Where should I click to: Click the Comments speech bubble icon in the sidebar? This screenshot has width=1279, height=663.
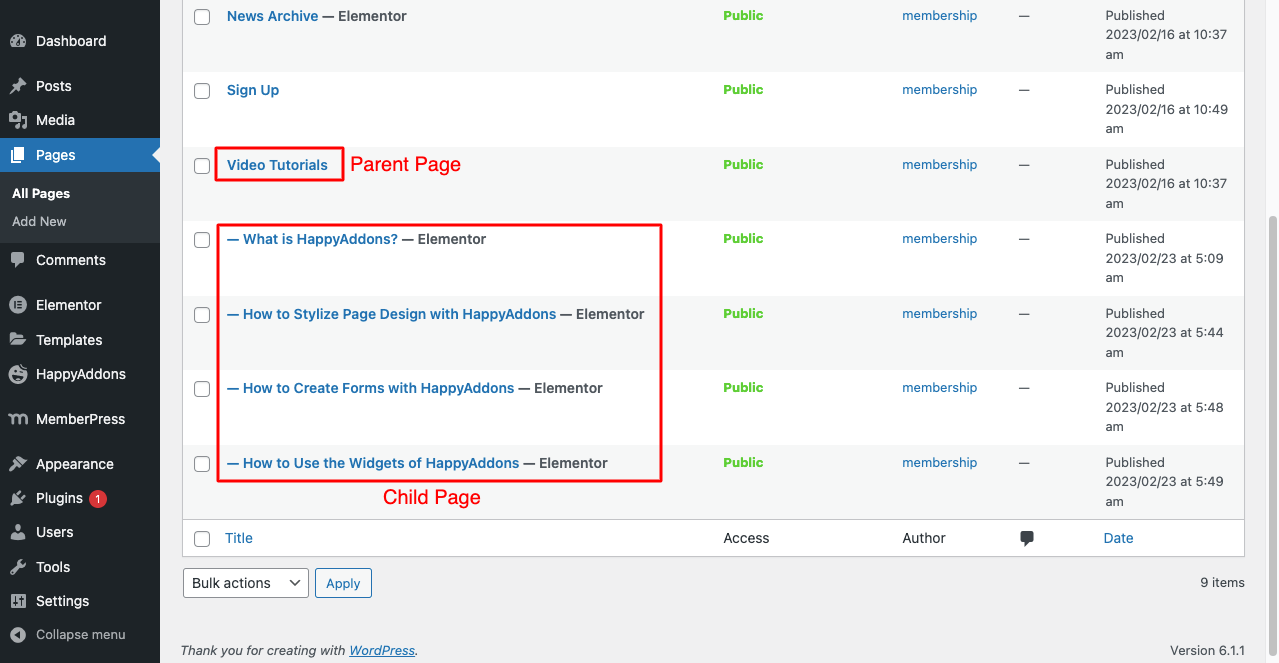[x=18, y=260]
